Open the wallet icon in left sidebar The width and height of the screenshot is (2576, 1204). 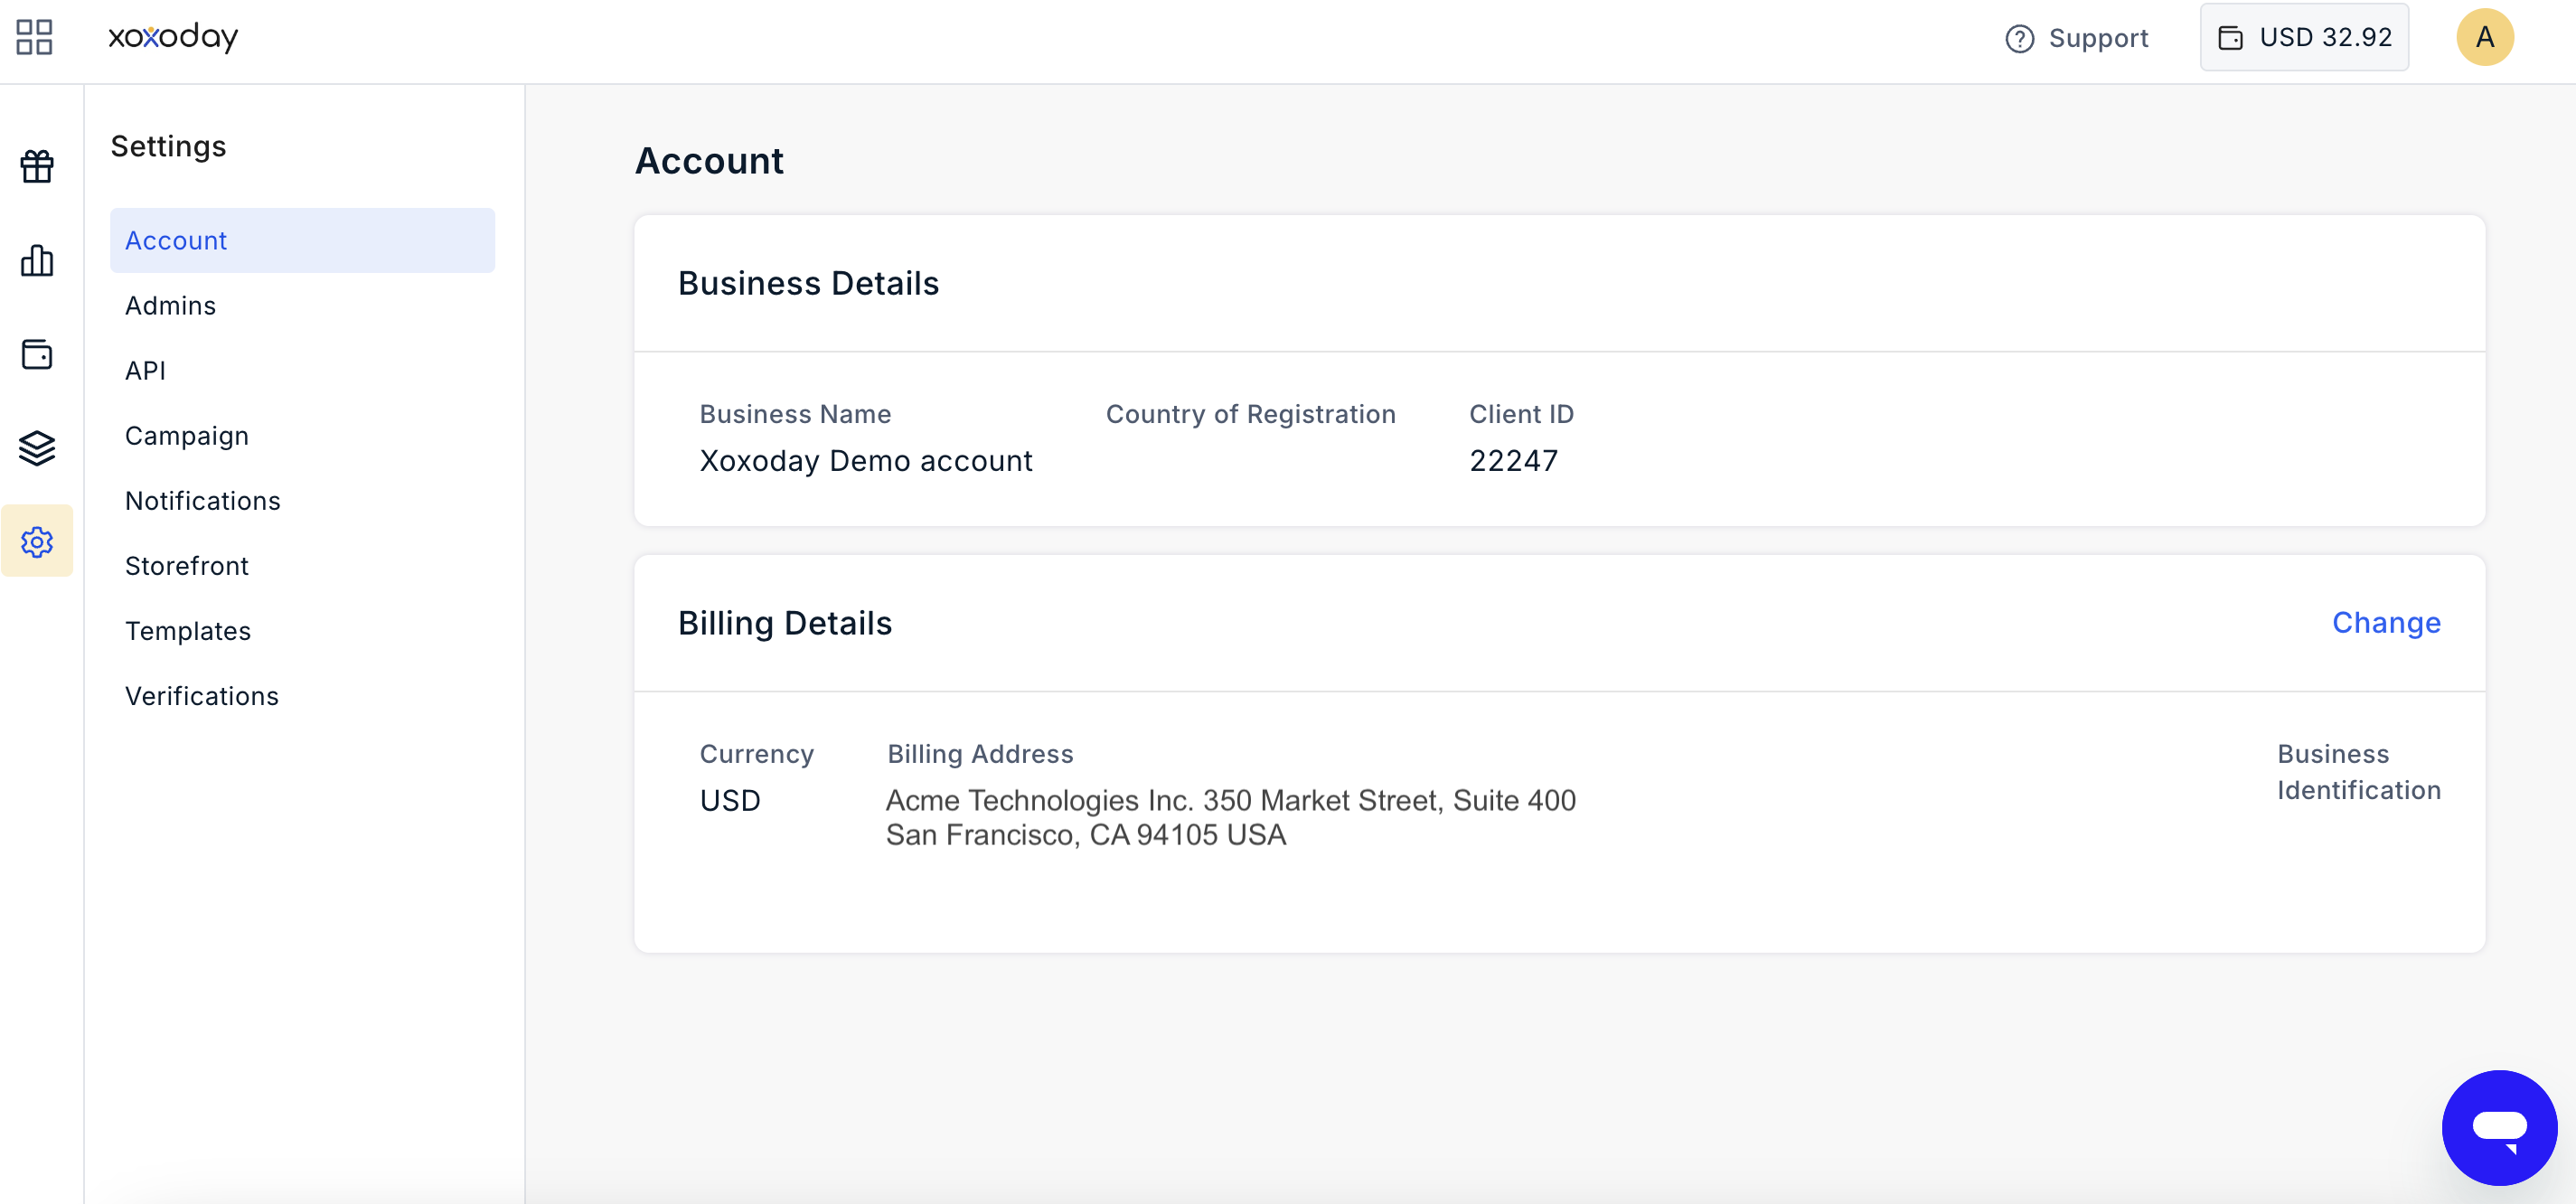coord(37,354)
